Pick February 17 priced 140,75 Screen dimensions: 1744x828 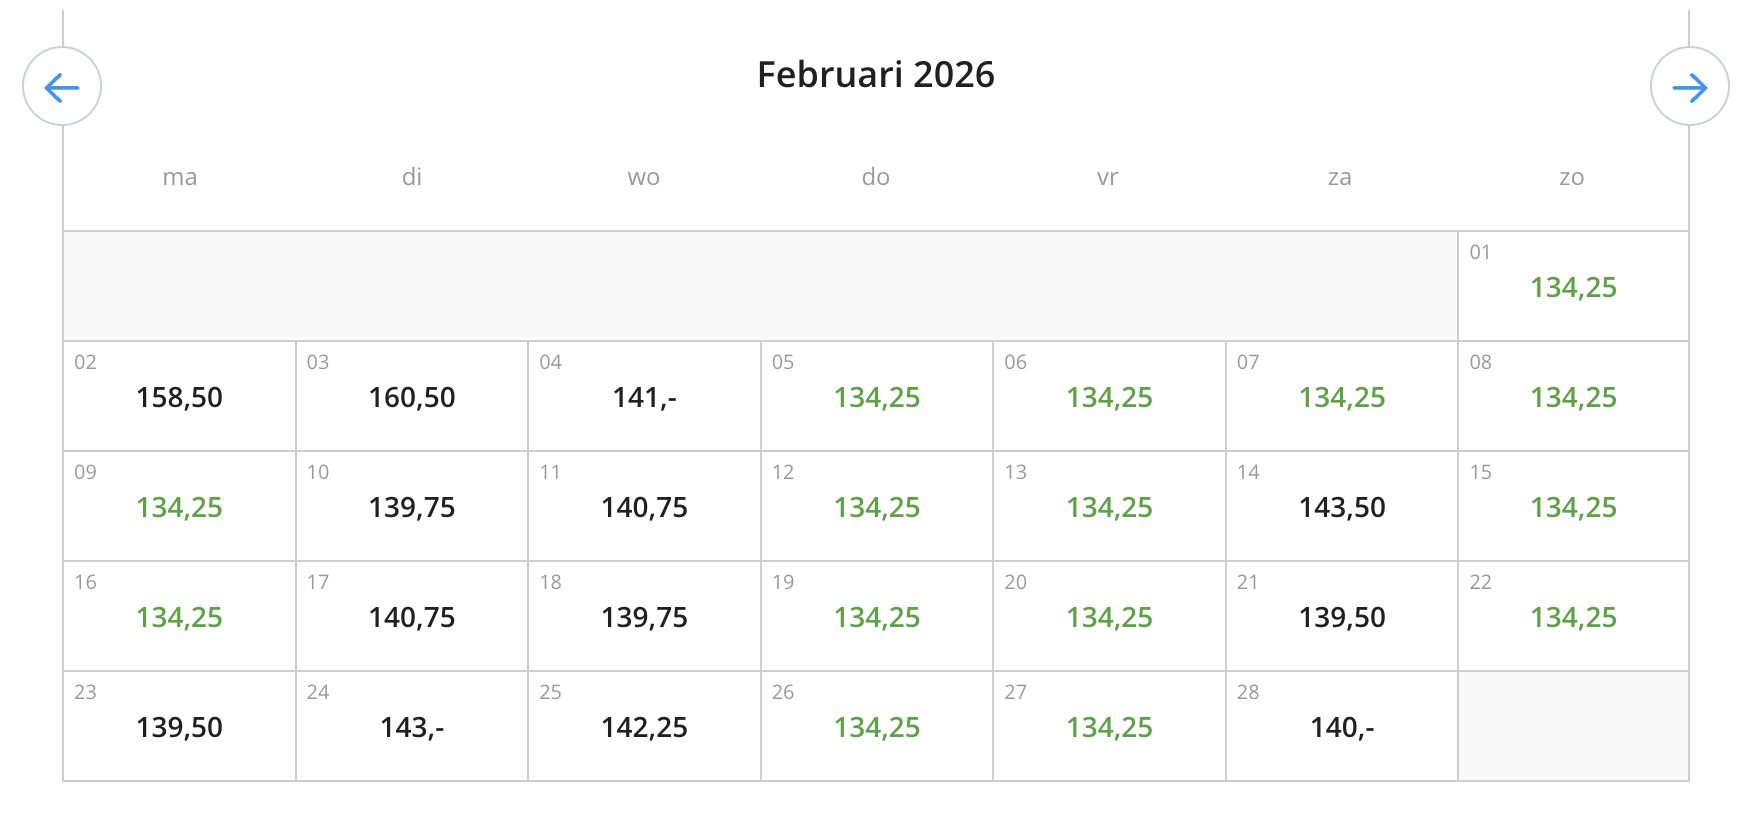pos(412,617)
